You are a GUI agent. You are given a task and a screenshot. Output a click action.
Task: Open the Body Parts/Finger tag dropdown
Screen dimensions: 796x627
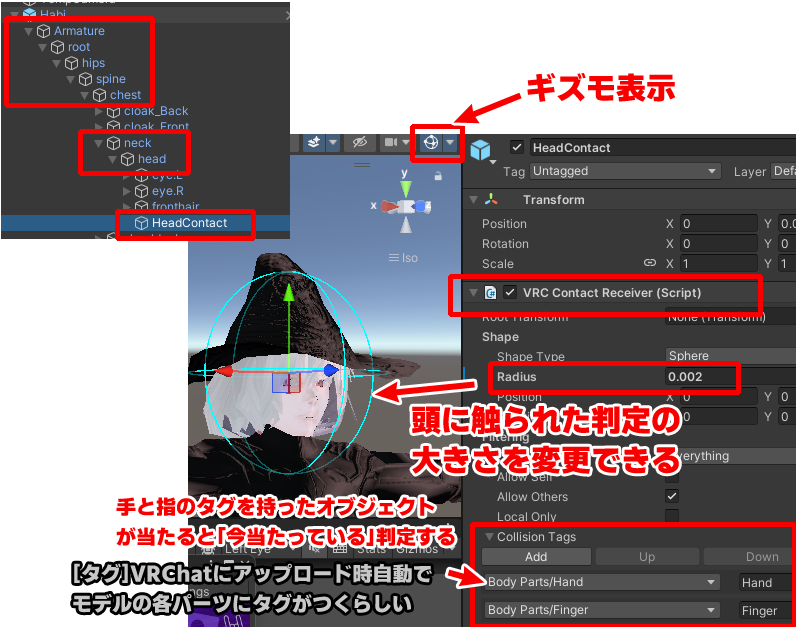[602, 610]
